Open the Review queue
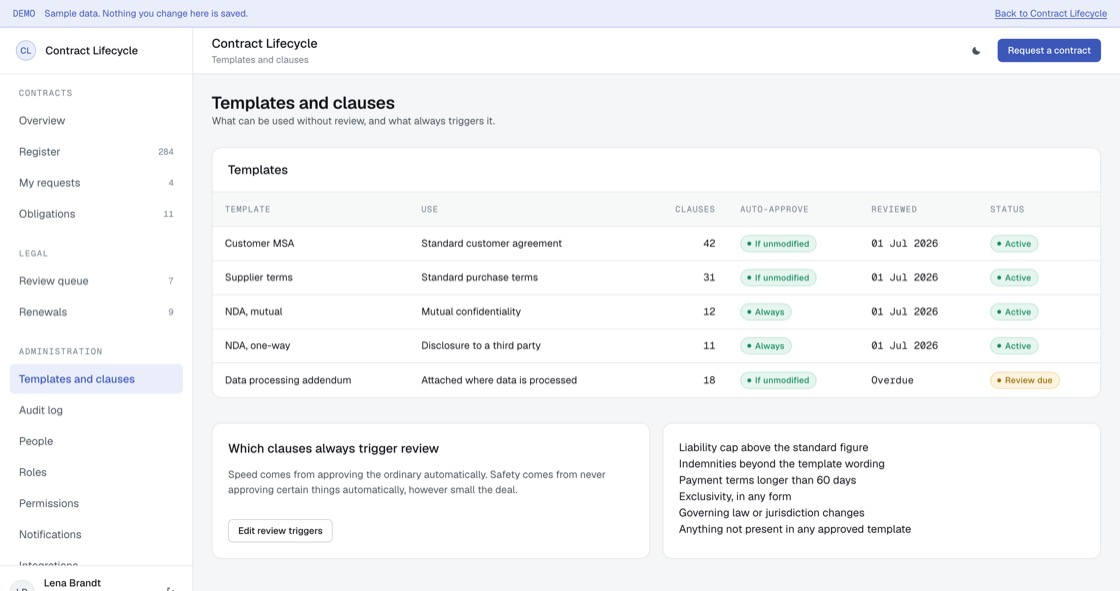 coord(96,281)
